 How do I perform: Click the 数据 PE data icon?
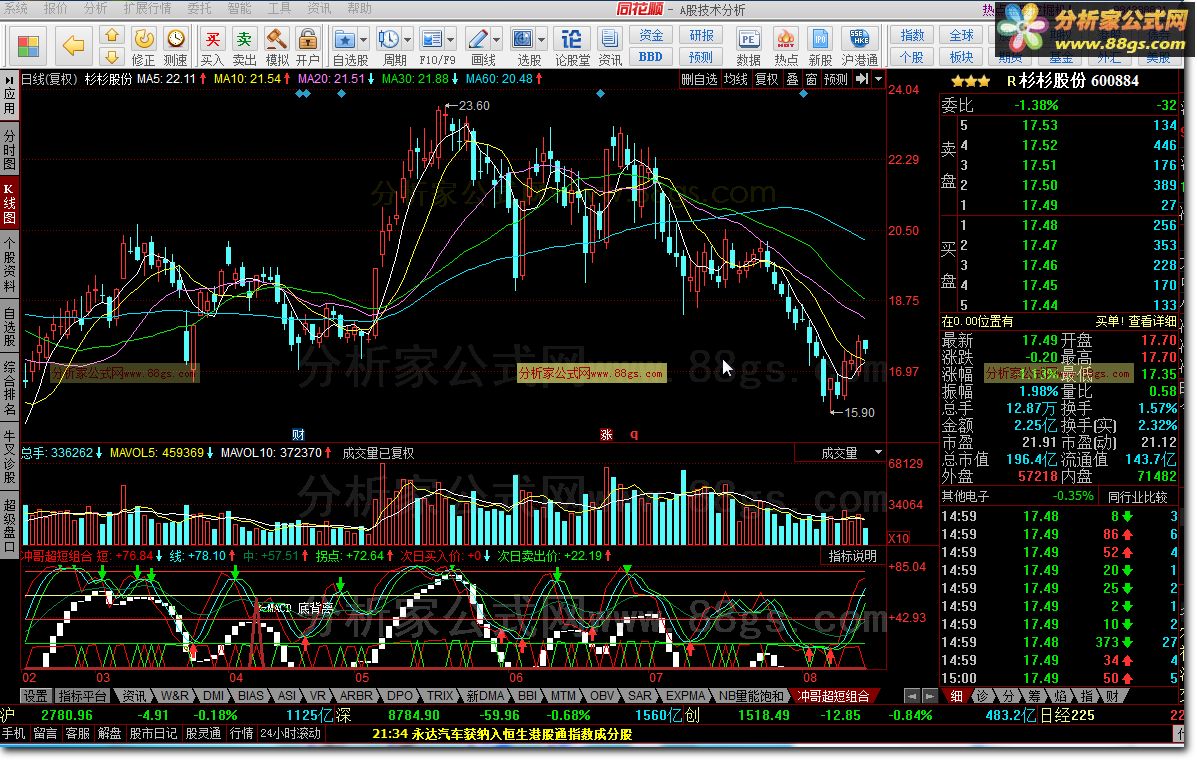pyautogui.click(x=748, y=47)
